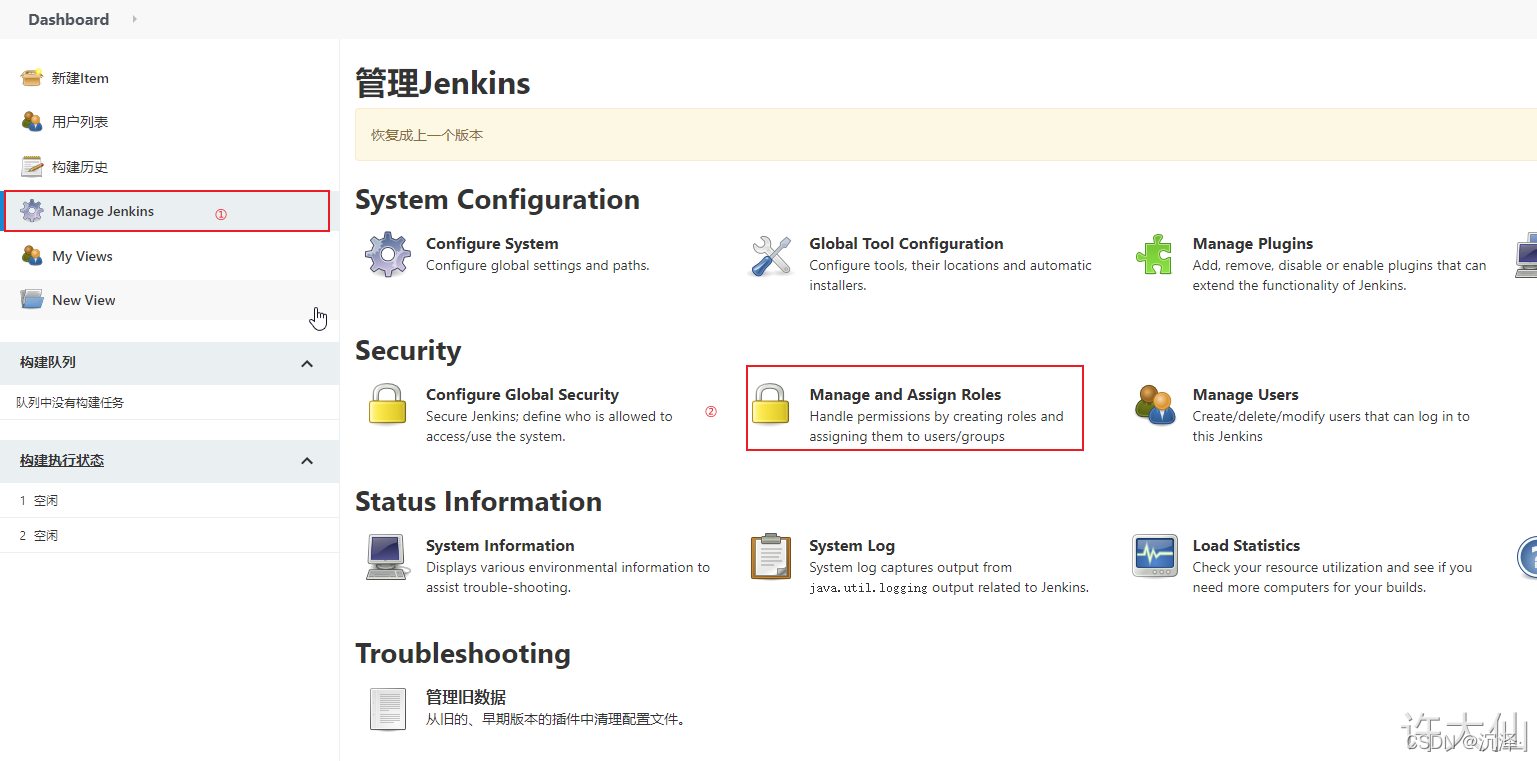Image resolution: width=1537 pixels, height=761 pixels.
Task: Open the Load Statistics link
Action: pos(1246,545)
